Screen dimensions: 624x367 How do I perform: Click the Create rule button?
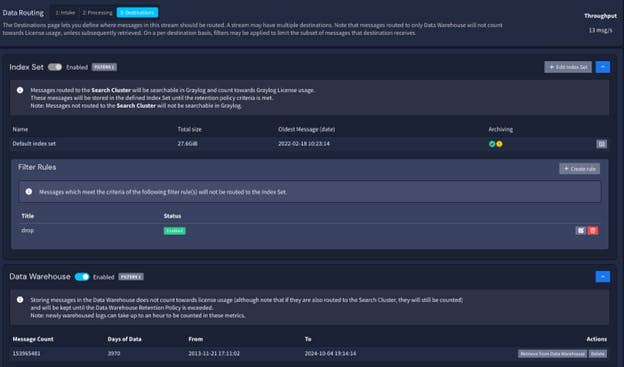click(579, 169)
